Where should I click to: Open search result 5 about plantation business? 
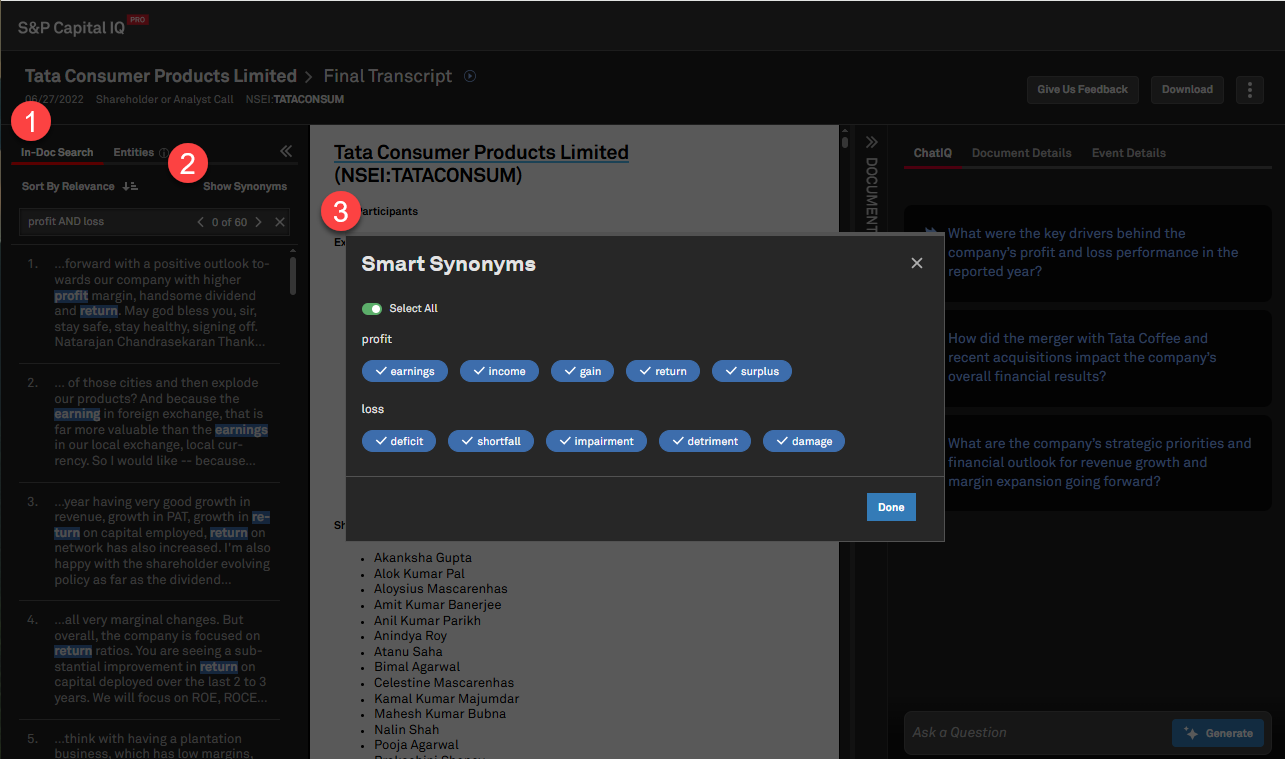pyautogui.click(x=150, y=745)
